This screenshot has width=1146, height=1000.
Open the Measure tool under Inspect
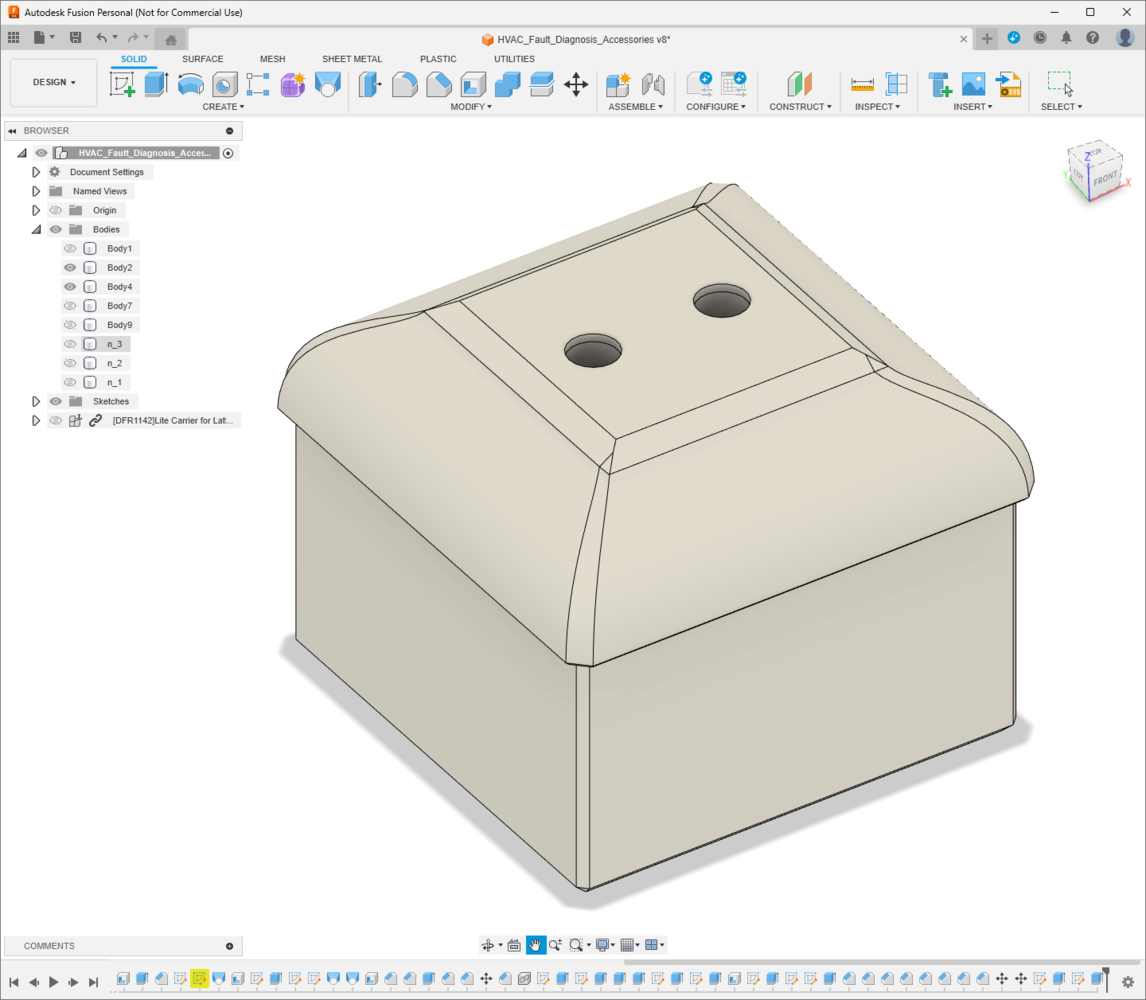(x=862, y=84)
